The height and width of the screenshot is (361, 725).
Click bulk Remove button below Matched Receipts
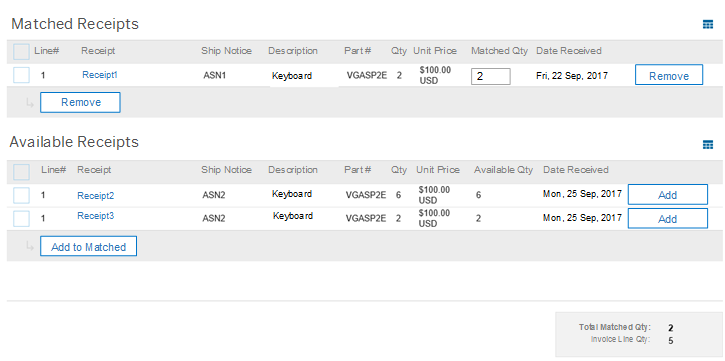pyautogui.click(x=80, y=102)
